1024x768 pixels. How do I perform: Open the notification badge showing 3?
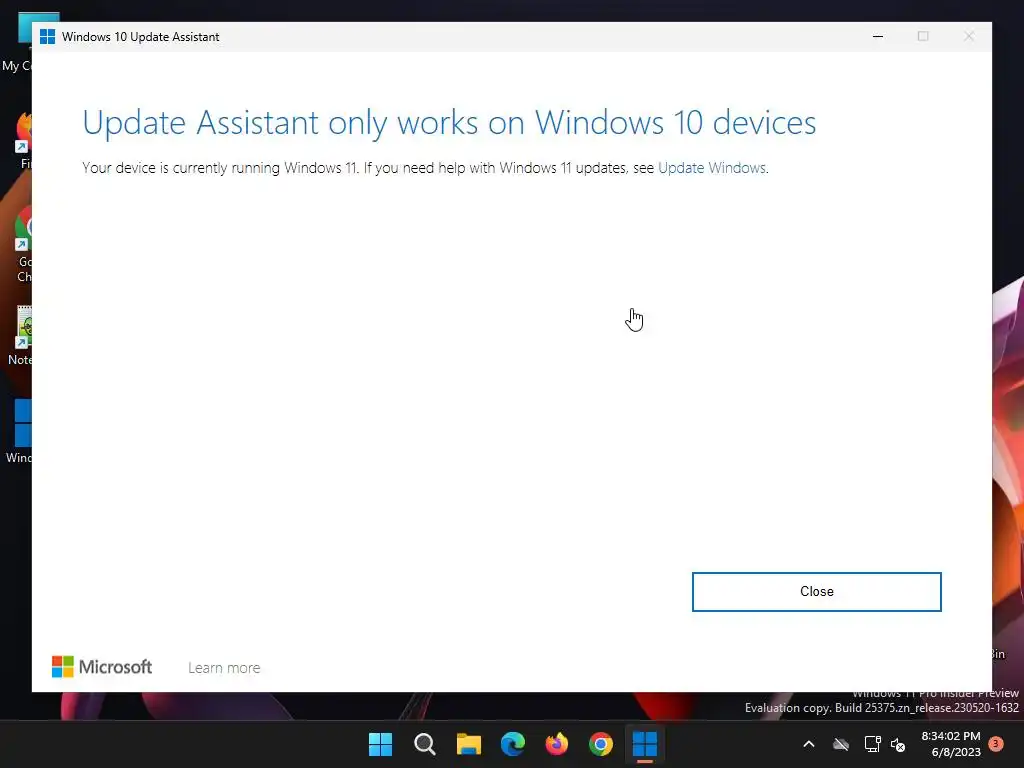click(996, 743)
